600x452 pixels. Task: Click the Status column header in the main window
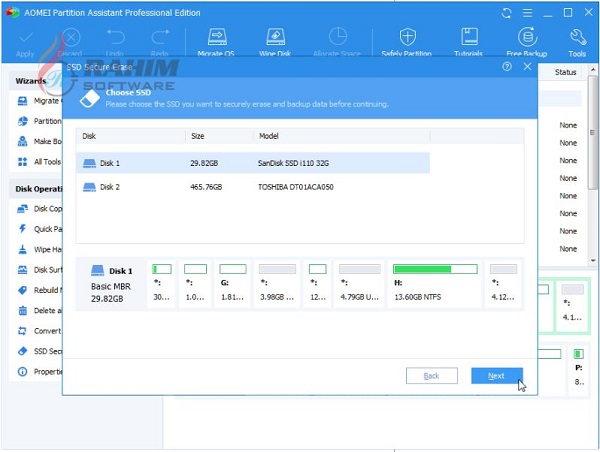(x=566, y=72)
